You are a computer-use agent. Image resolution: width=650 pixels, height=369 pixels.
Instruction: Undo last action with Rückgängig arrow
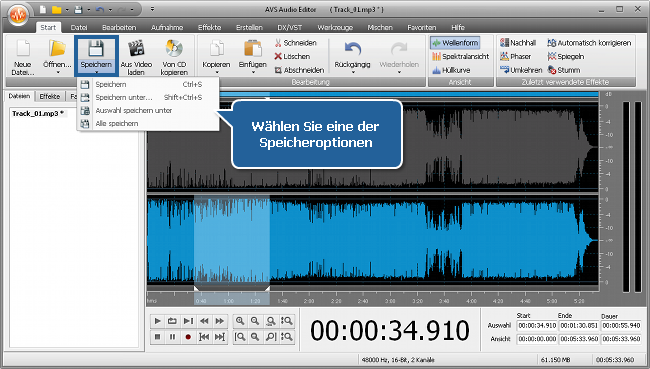[353, 49]
